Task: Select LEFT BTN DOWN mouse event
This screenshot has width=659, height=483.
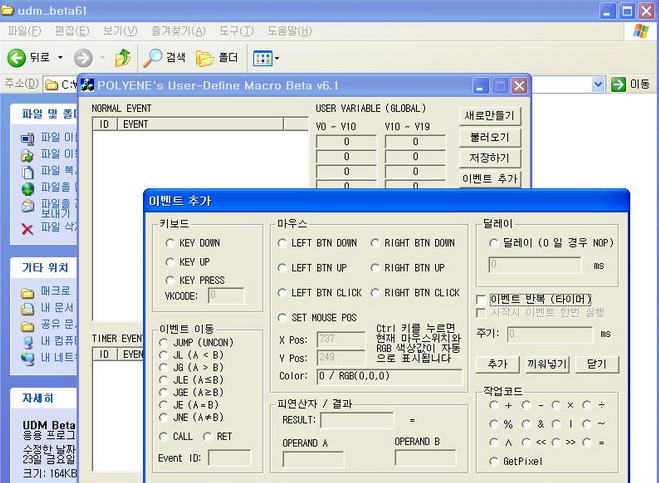Action: [282, 243]
